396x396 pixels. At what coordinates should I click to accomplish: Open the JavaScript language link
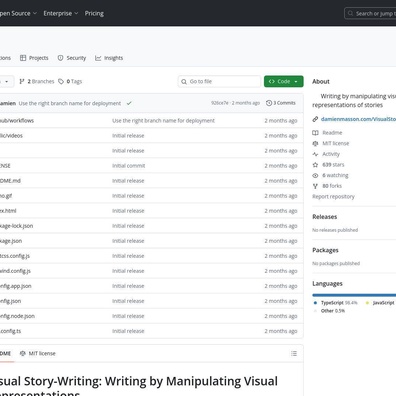click(x=384, y=303)
